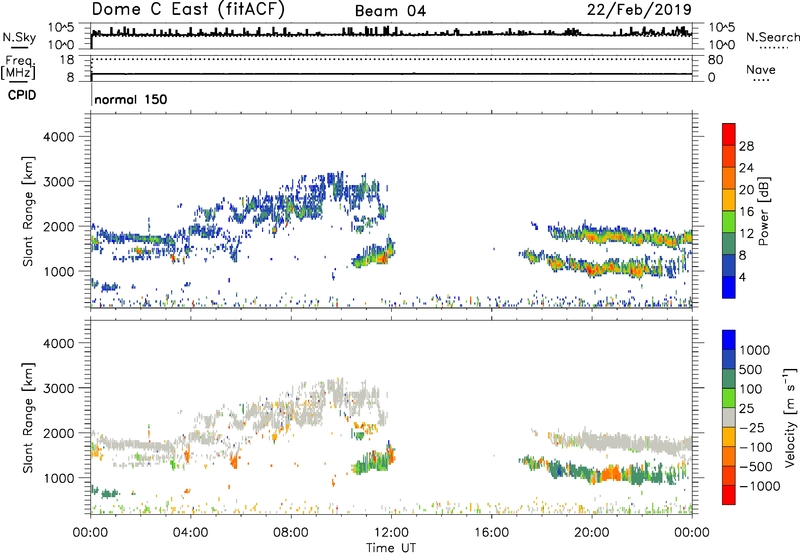This screenshot has width=800, height=554.
Task: Click '3000' tick on velocity panel axis
Action: coord(58,388)
